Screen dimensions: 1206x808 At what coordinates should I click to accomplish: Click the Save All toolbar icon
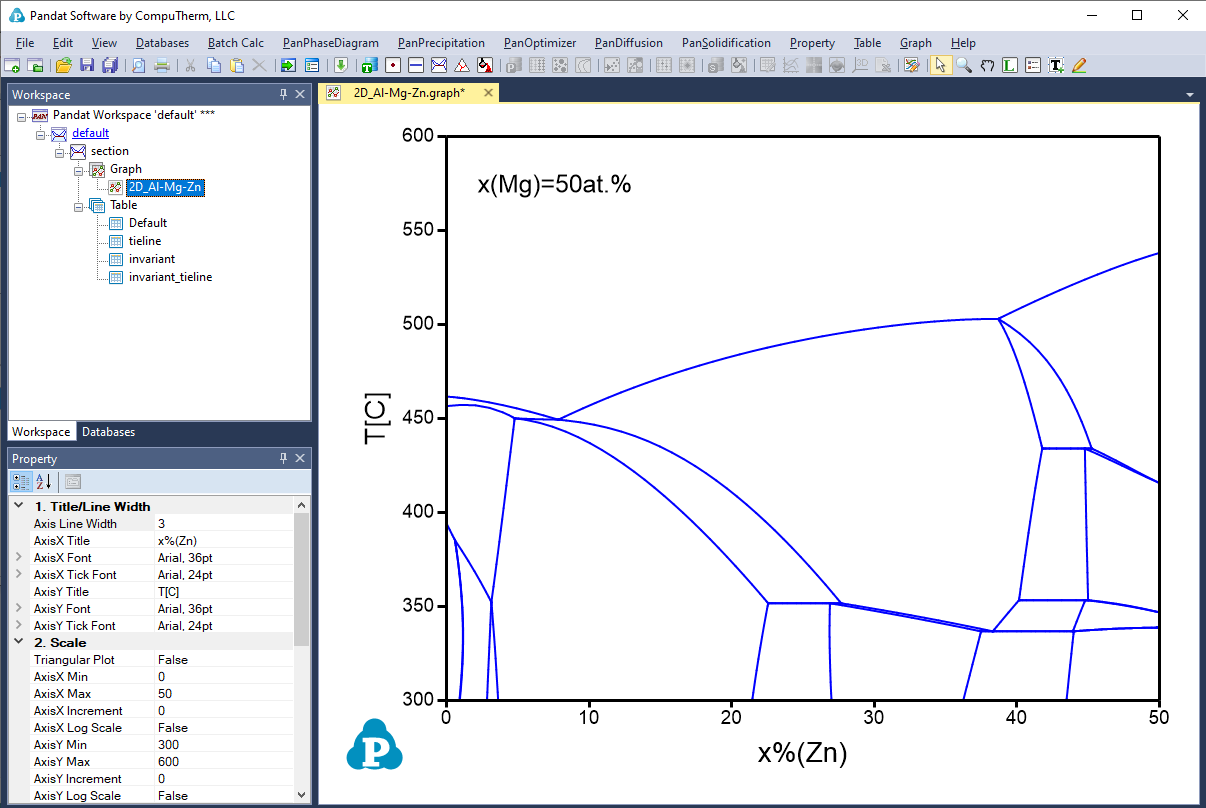(110, 66)
